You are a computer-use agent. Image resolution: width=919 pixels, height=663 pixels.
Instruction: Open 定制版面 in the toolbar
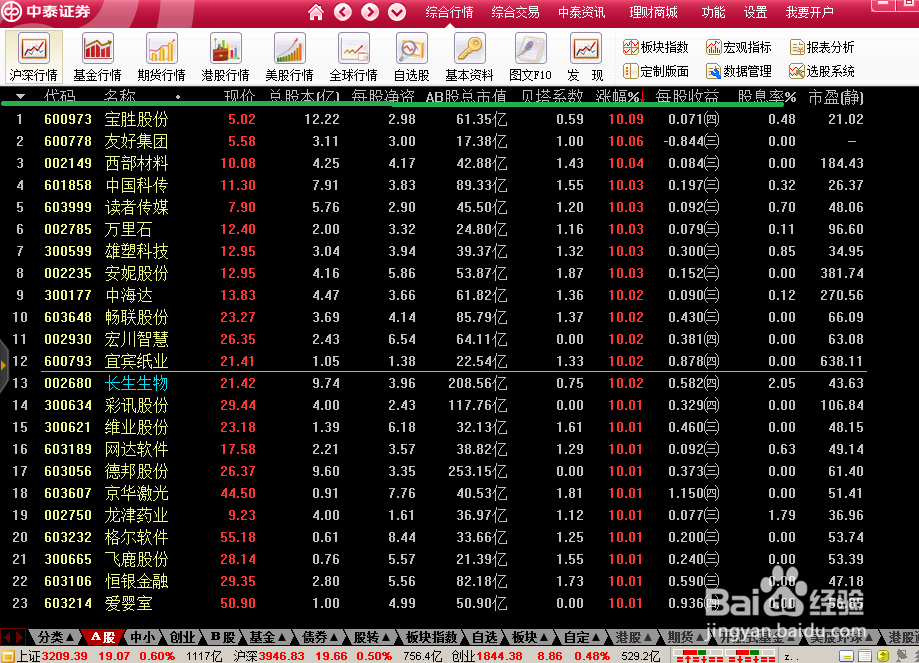(656, 72)
